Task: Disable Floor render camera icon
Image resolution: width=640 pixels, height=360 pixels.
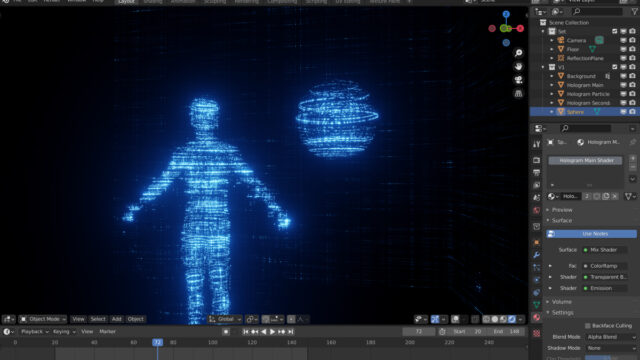Action: tap(632, 49)
